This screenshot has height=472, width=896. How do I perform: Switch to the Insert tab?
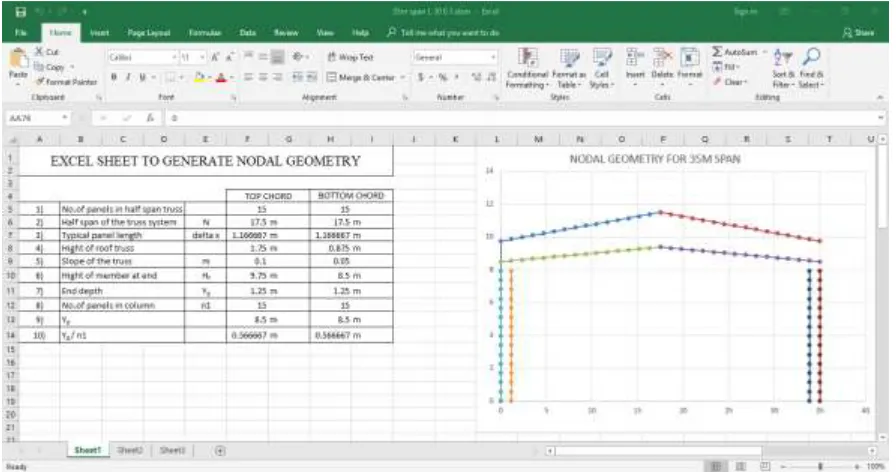point(99,33)
